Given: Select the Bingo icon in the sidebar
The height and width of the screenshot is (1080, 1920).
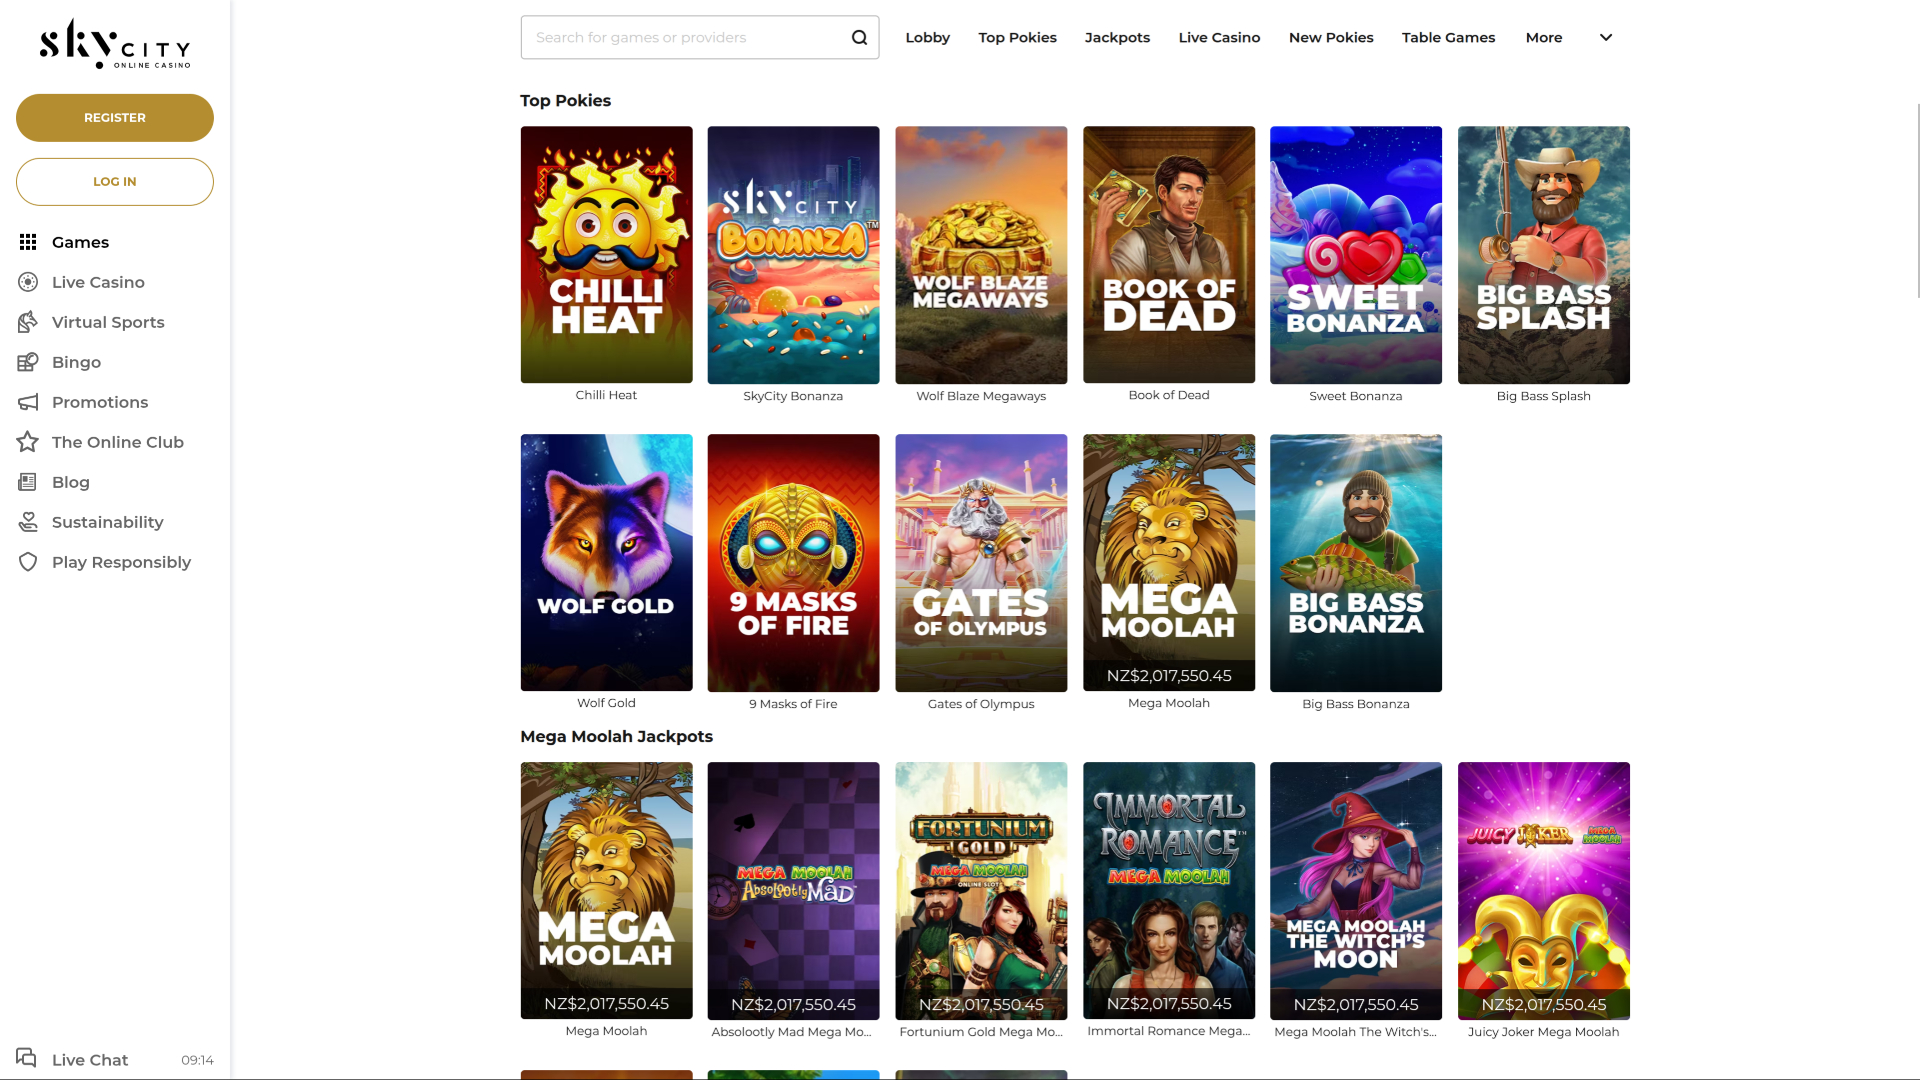Looking at the screenshot, I should click(x=28, y=362).
